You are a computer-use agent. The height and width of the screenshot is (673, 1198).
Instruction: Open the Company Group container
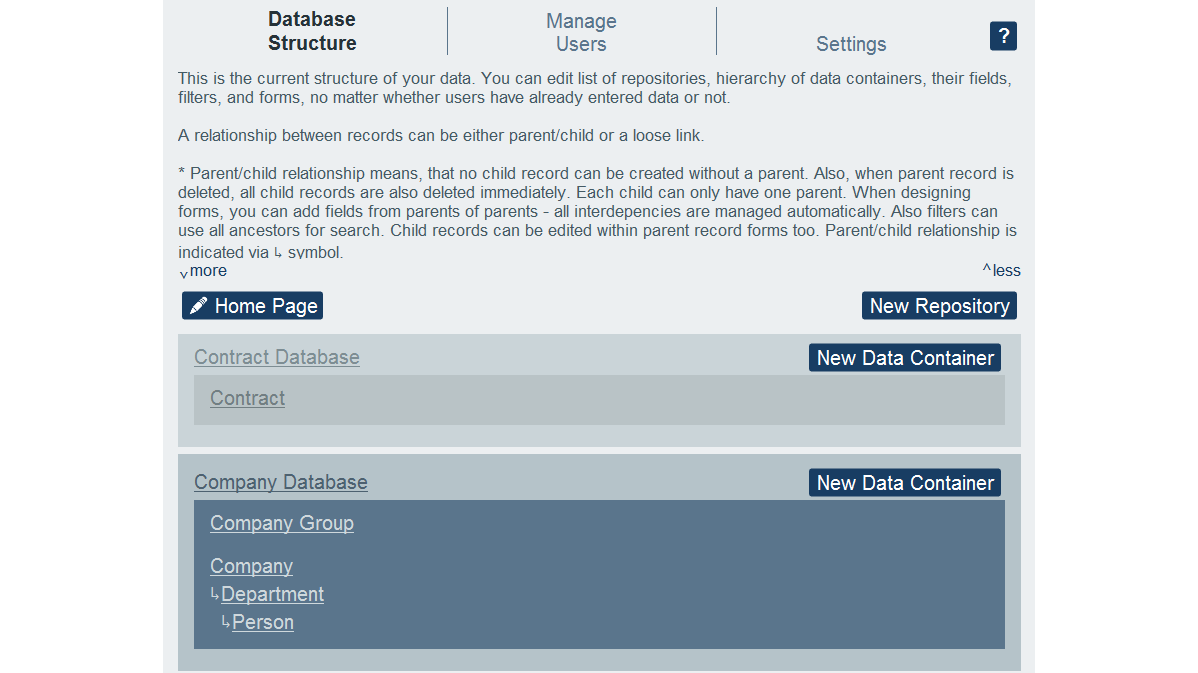click(282, 523)
